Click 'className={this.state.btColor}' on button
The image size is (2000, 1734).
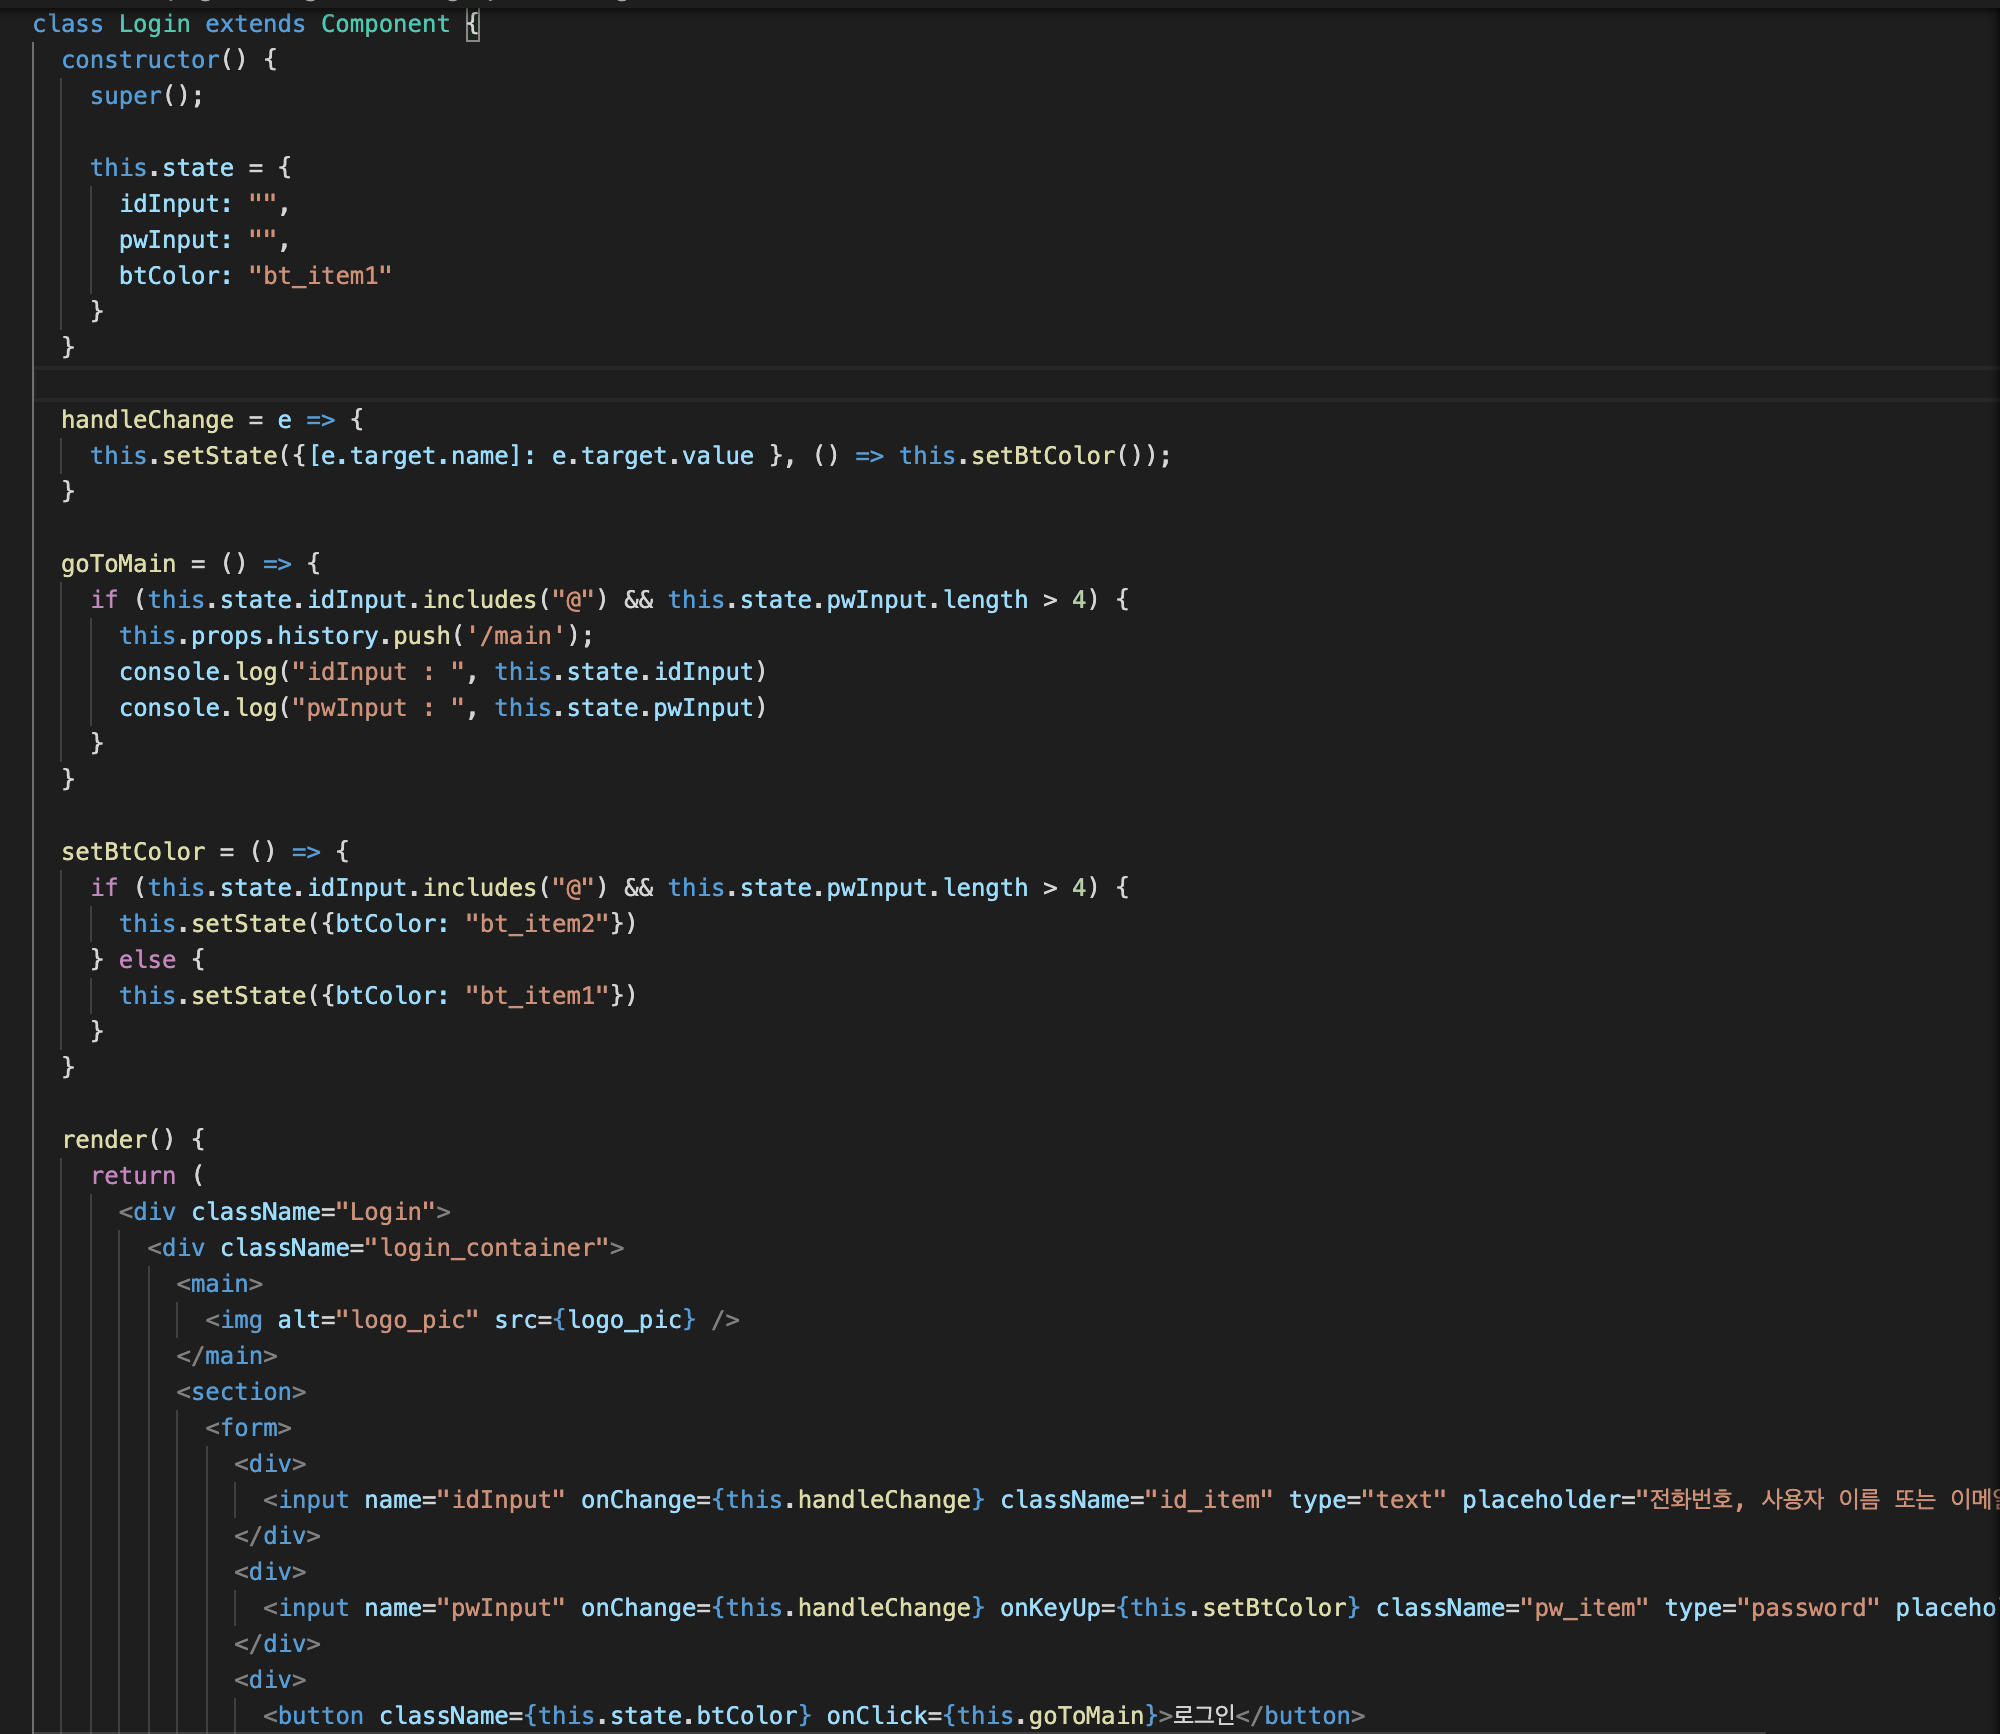point(595,1716)
